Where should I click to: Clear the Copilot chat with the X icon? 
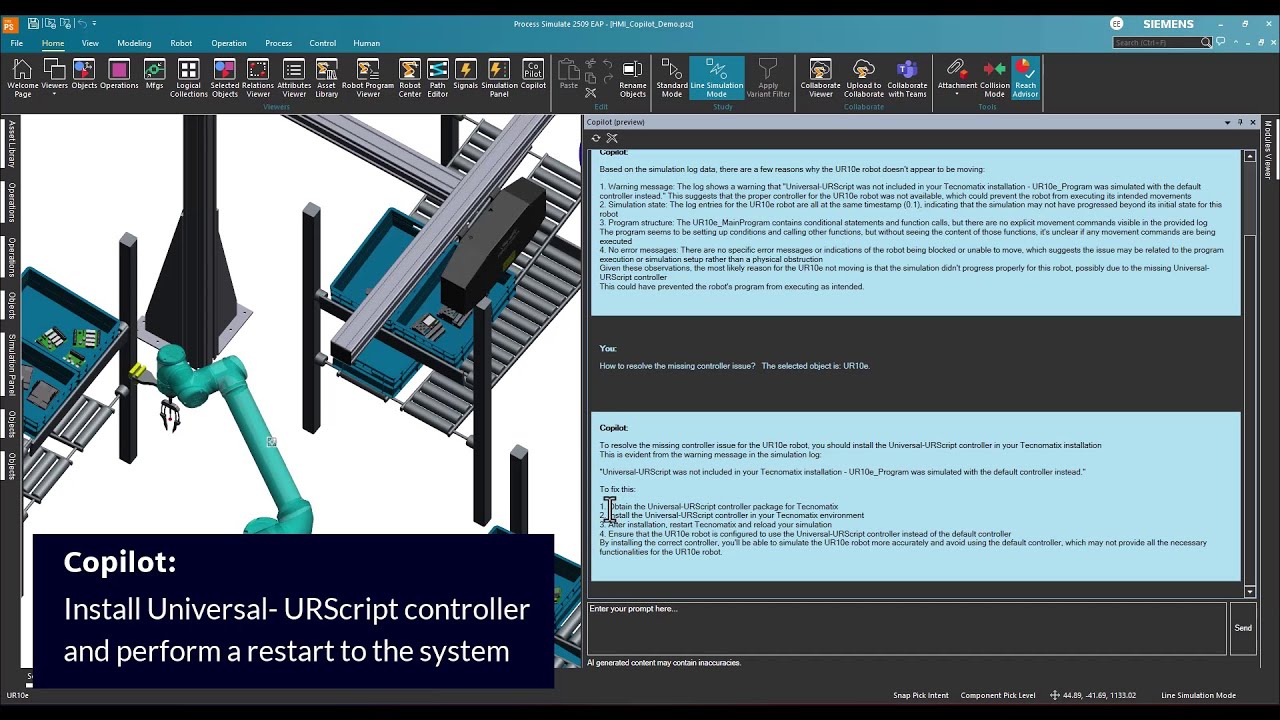612,138
